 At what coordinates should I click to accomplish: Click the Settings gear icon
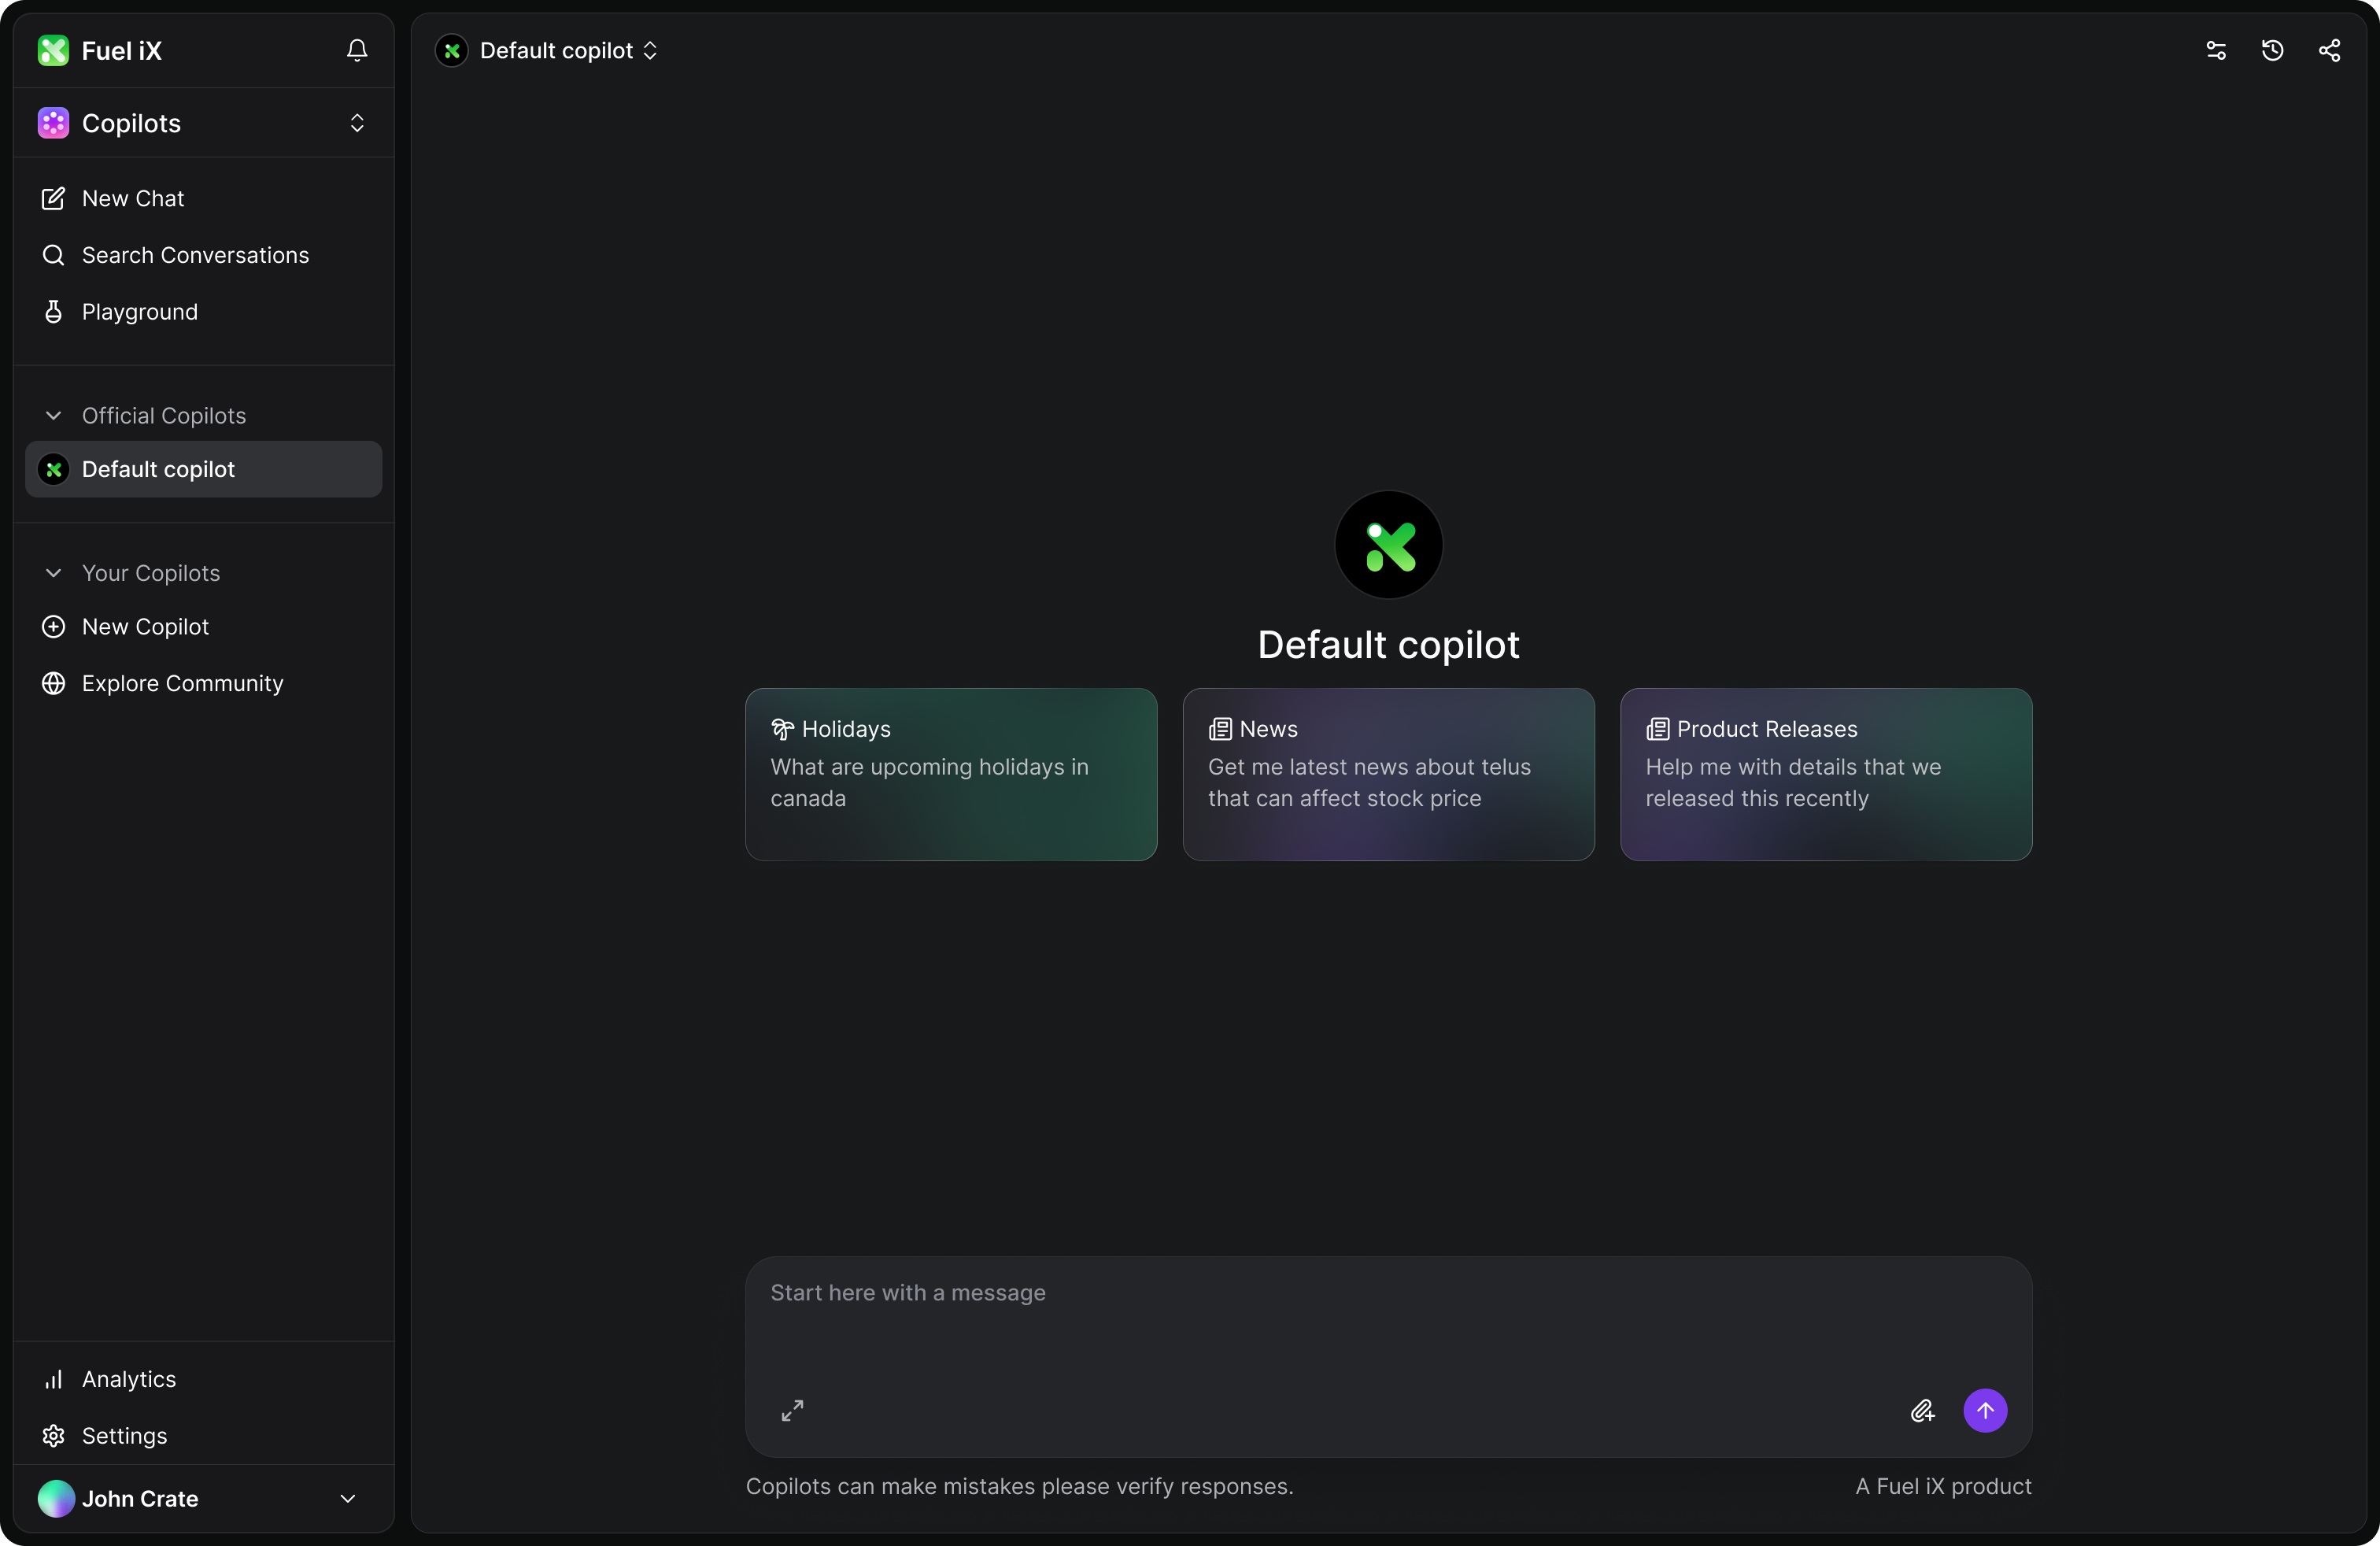[53, 1436]
